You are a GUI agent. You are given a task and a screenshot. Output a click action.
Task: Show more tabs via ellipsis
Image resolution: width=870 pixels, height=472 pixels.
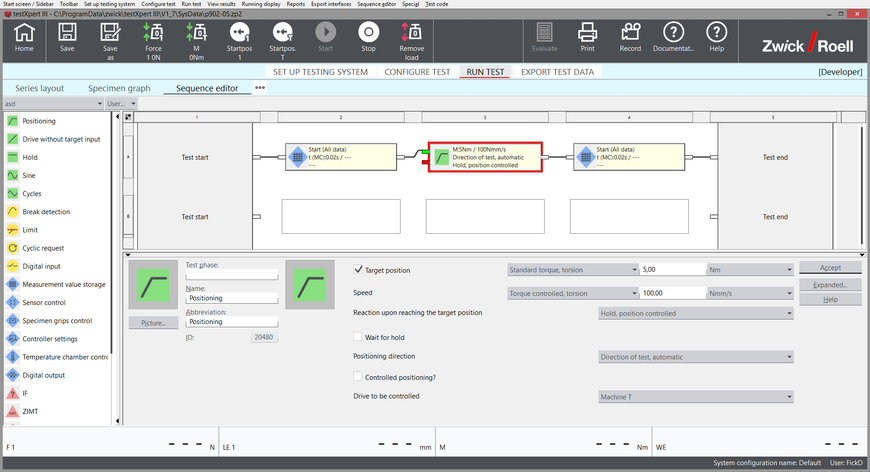tap(260, 88)
